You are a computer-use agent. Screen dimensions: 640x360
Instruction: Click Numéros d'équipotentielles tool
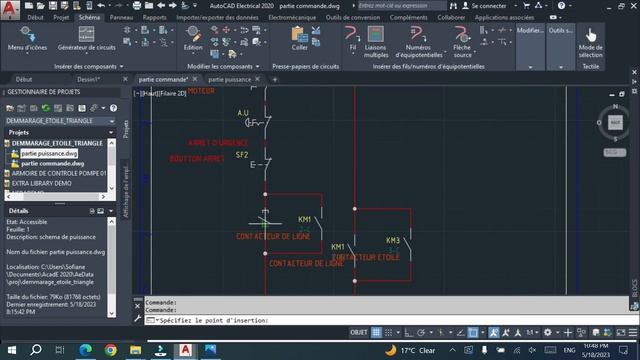click(x=418, y=42)
